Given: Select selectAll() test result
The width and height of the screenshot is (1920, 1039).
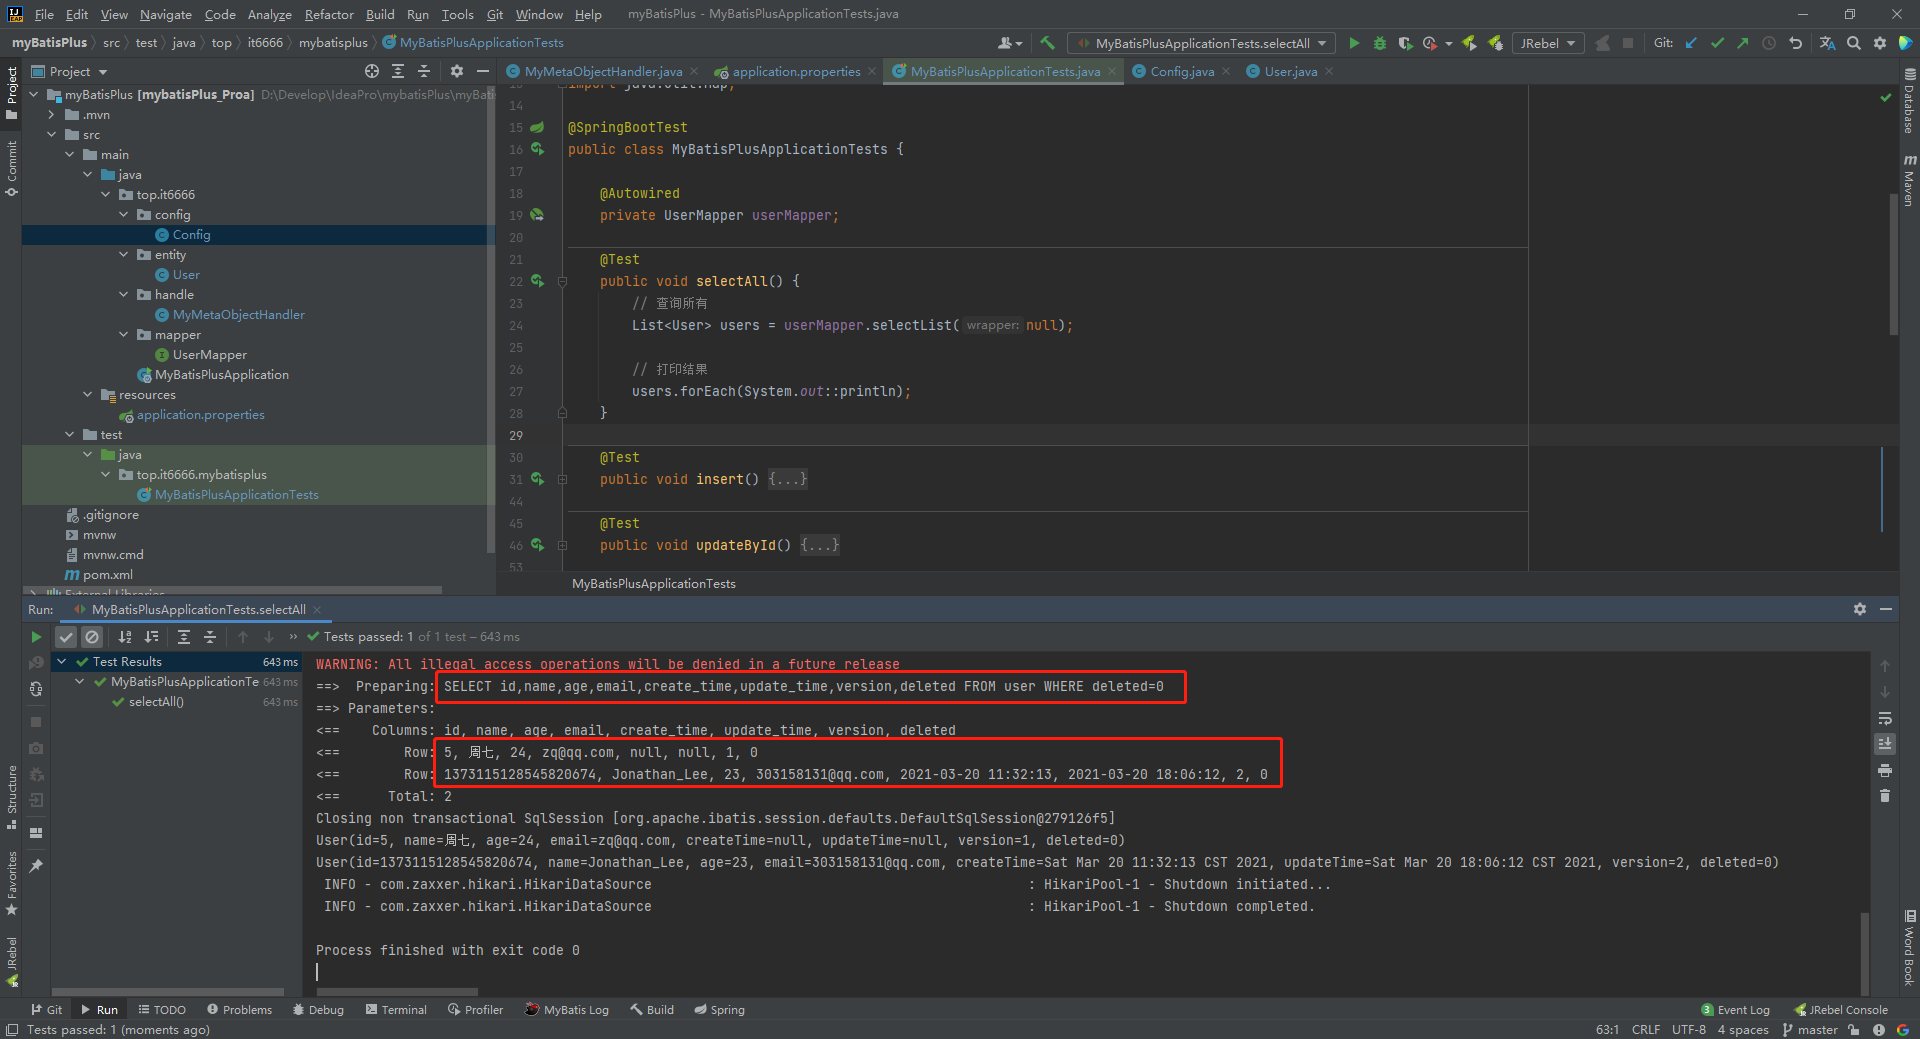Looking at the screenshot, I should [x=156, y=701].
